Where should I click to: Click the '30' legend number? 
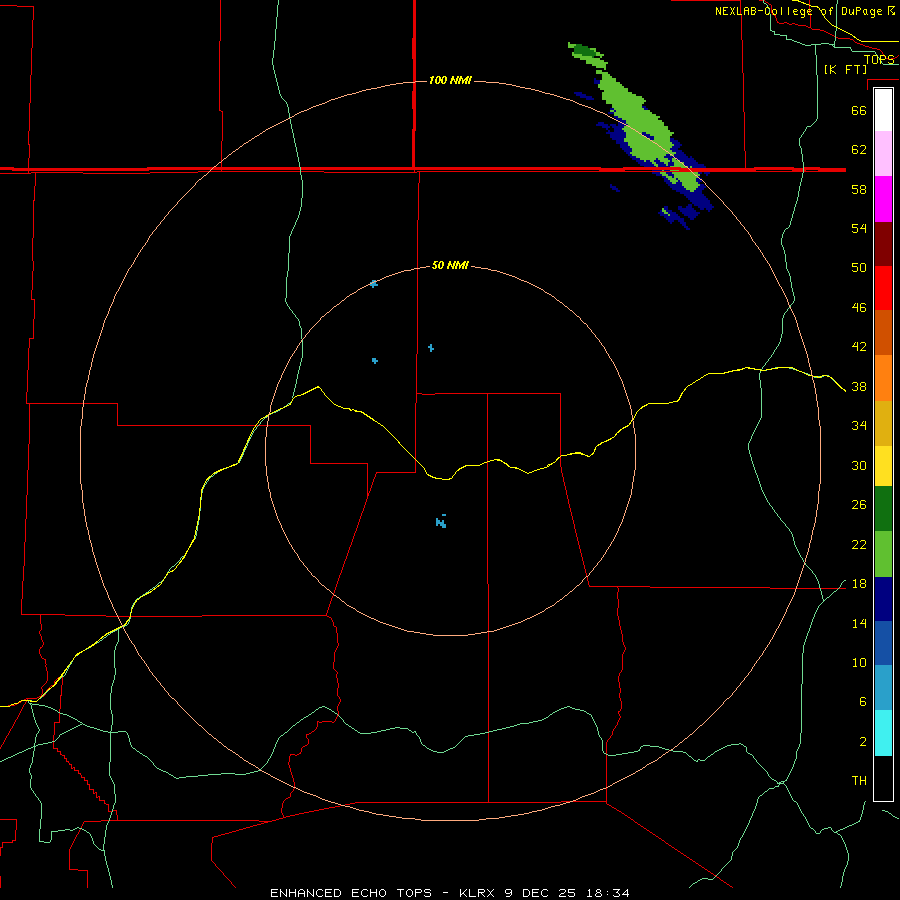(x=859, y=465)
